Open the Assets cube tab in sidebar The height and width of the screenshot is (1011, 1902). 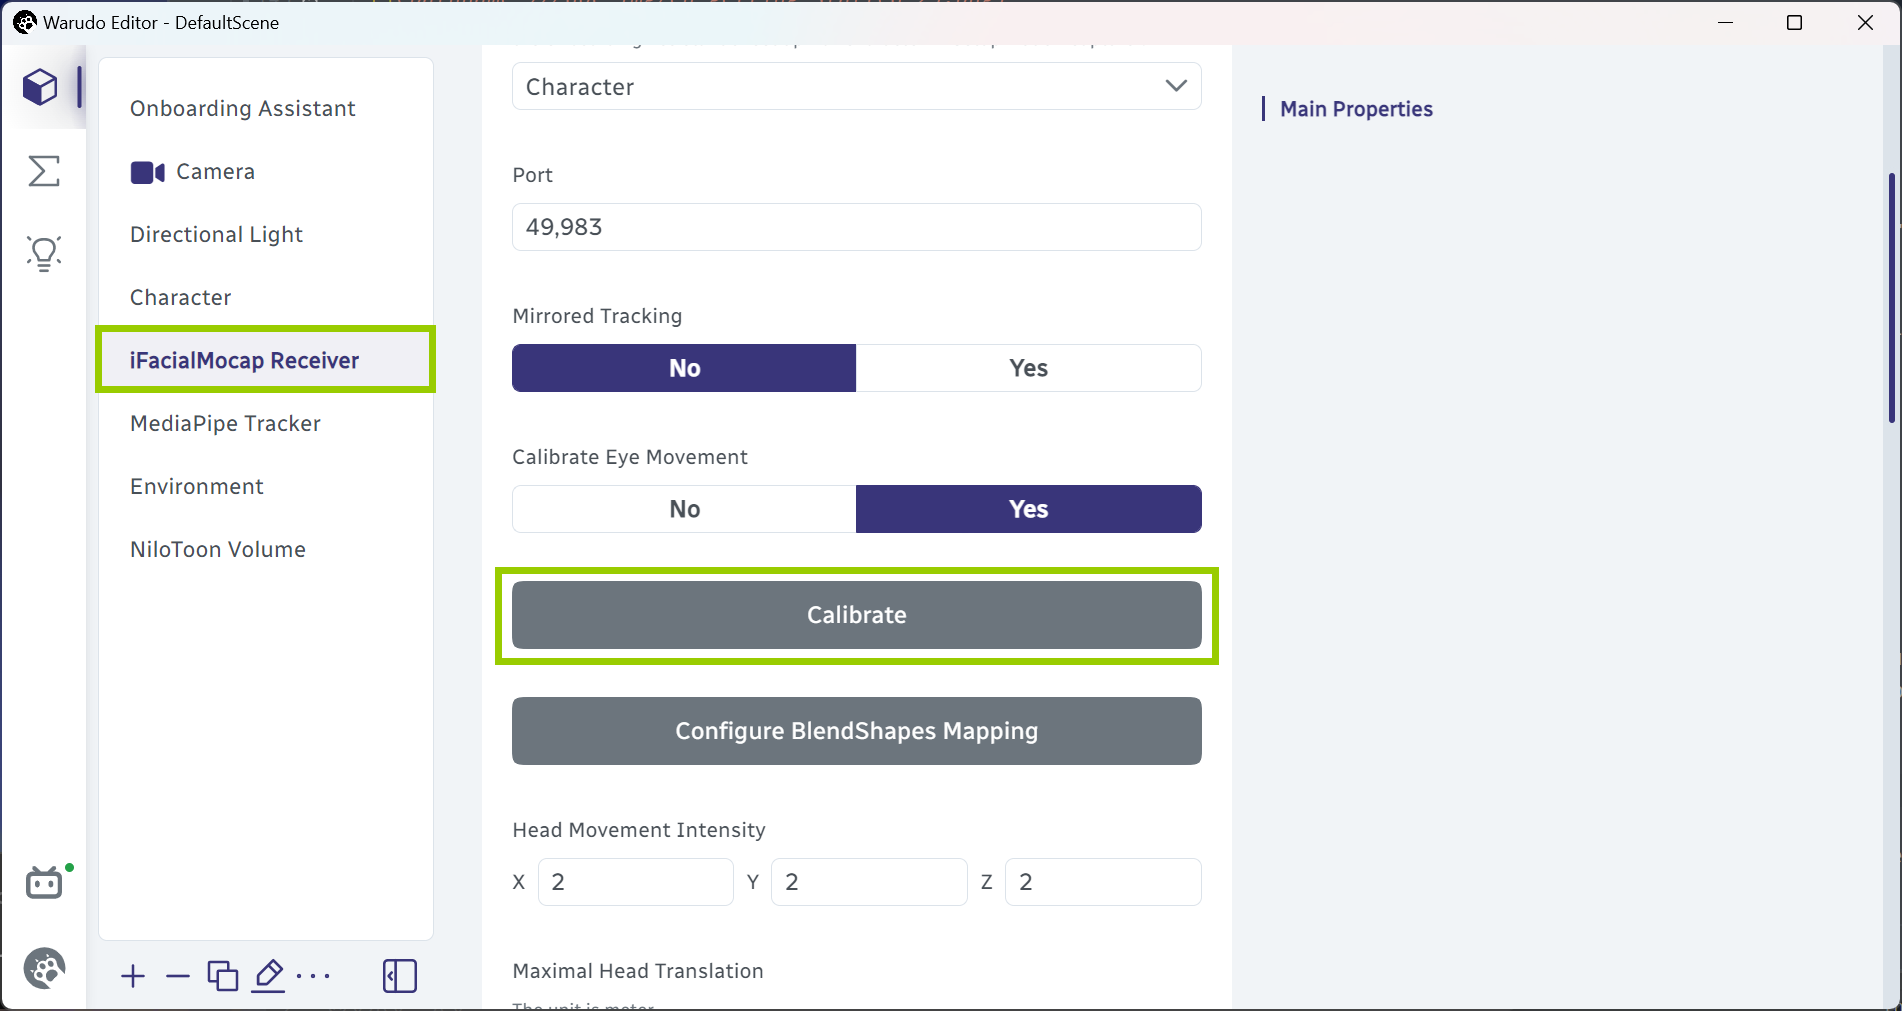(x=41, y=88)
